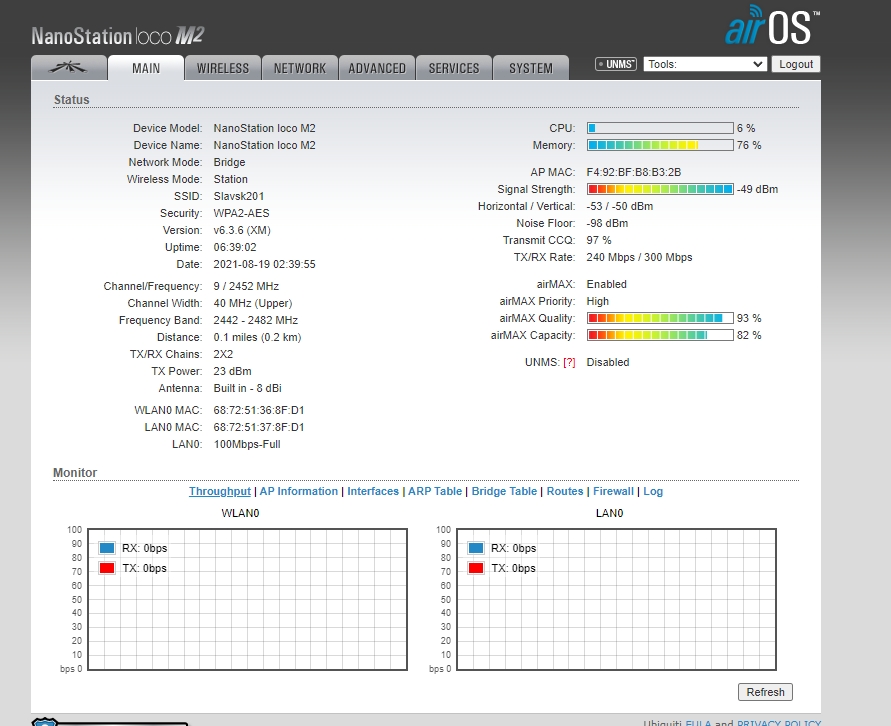Switch to the ADVANCED tab

coord(377,68)
